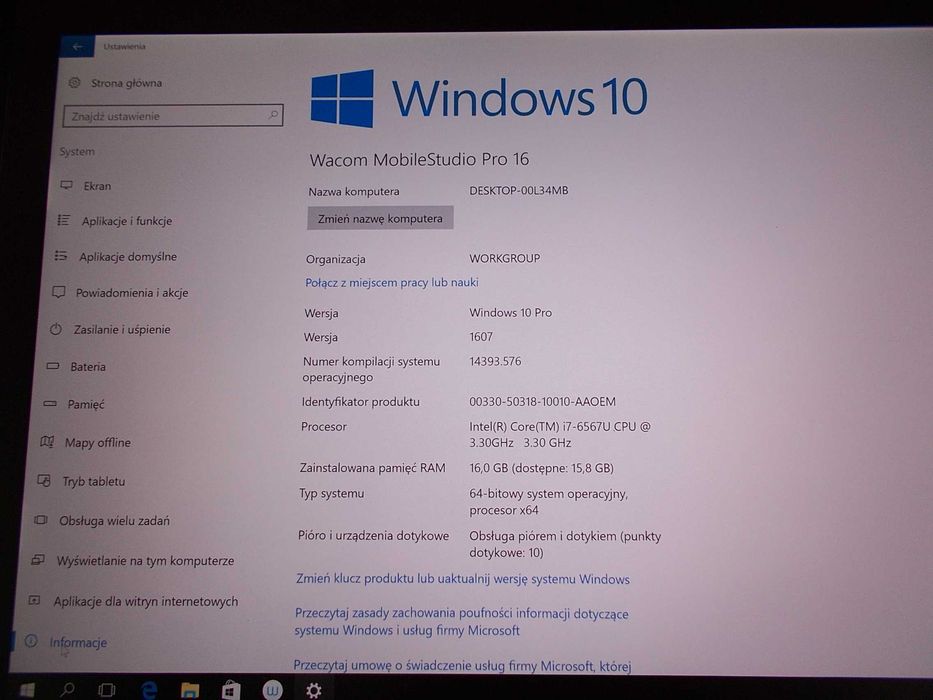Open Obsługa wielu zadań page
The image size is (933, 700).
(x=114, y=521)
